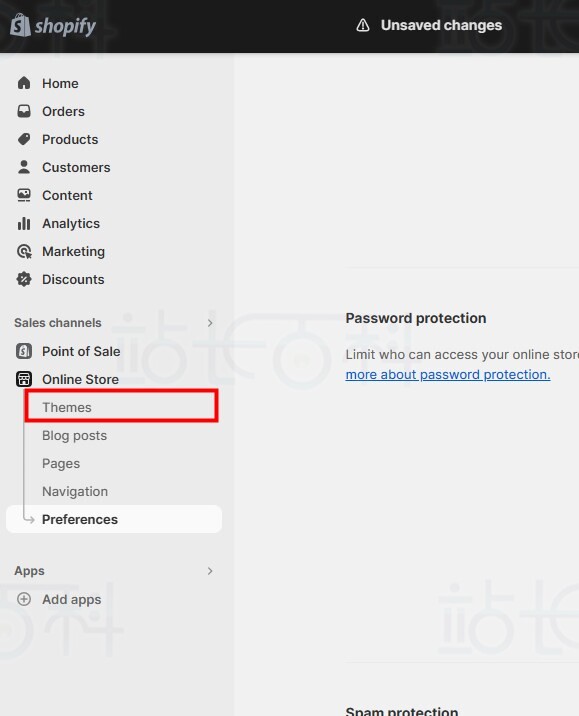Viewport: 579px width, 716px height.
Task: Select the Preferences menu item
Action: pyautogui.click(x=114, y=519)
